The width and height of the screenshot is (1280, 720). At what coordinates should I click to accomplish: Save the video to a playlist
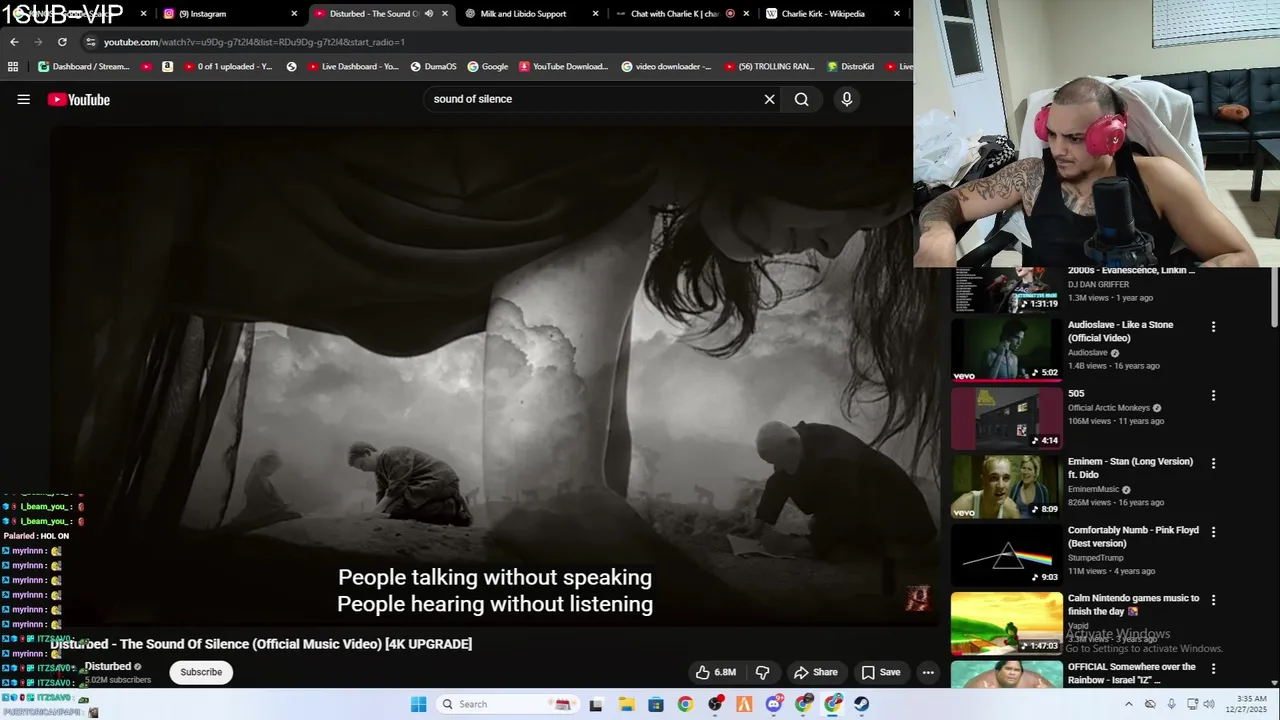coord(881,672)
